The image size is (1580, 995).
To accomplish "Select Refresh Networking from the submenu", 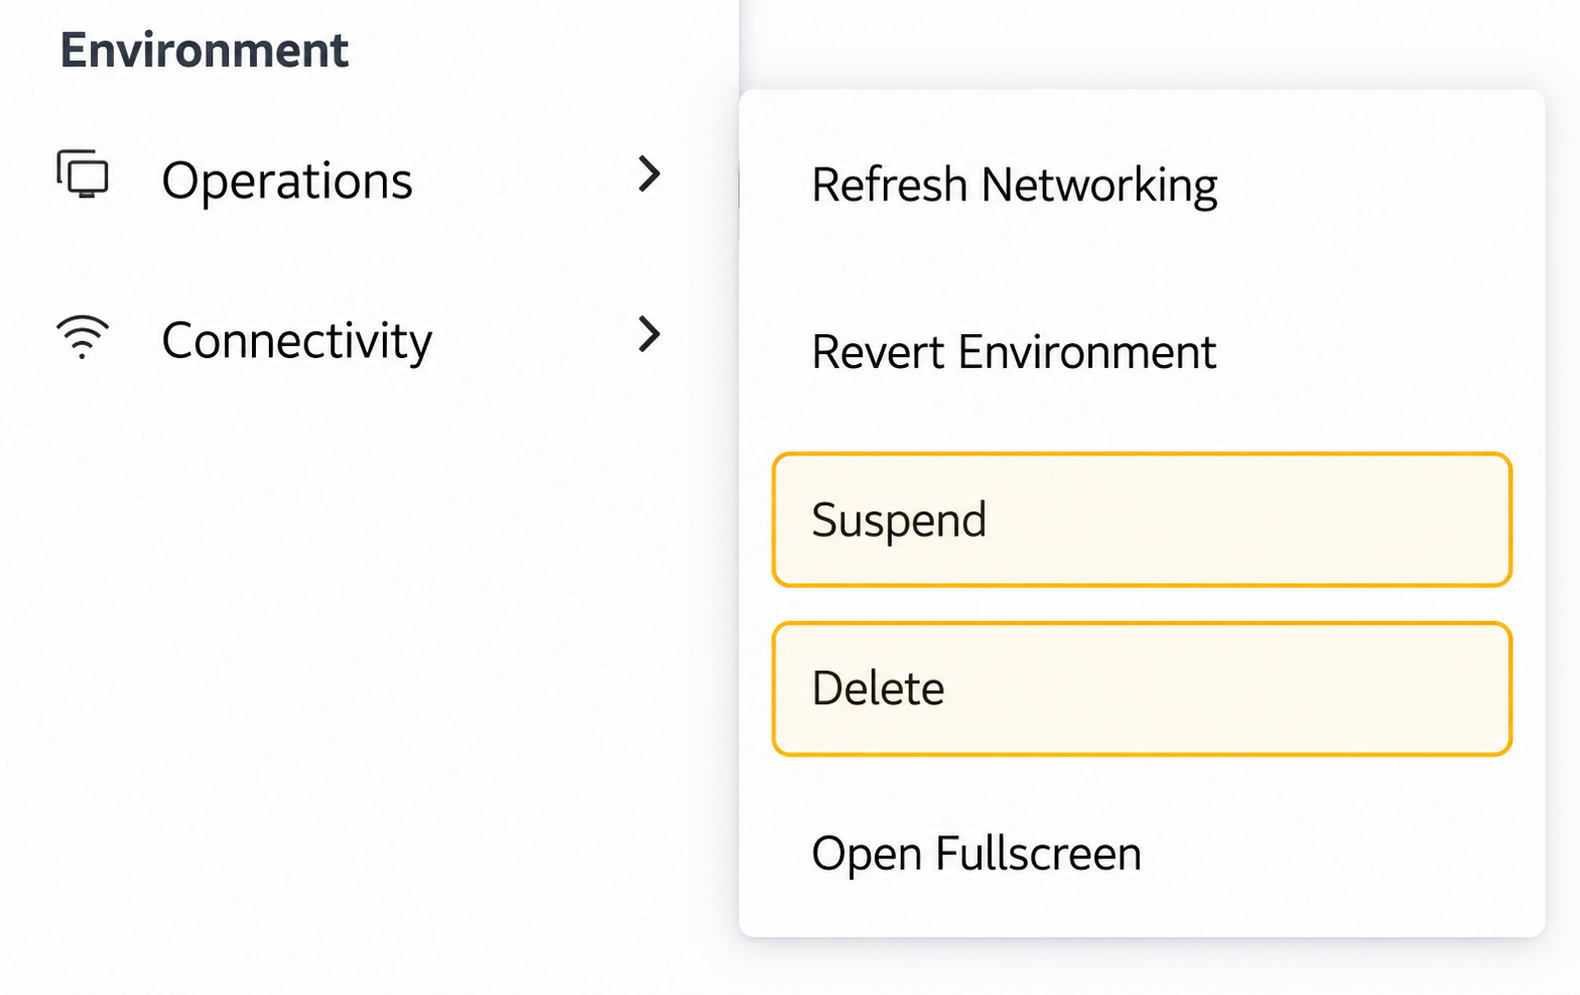I will [x=1141, y=186].
